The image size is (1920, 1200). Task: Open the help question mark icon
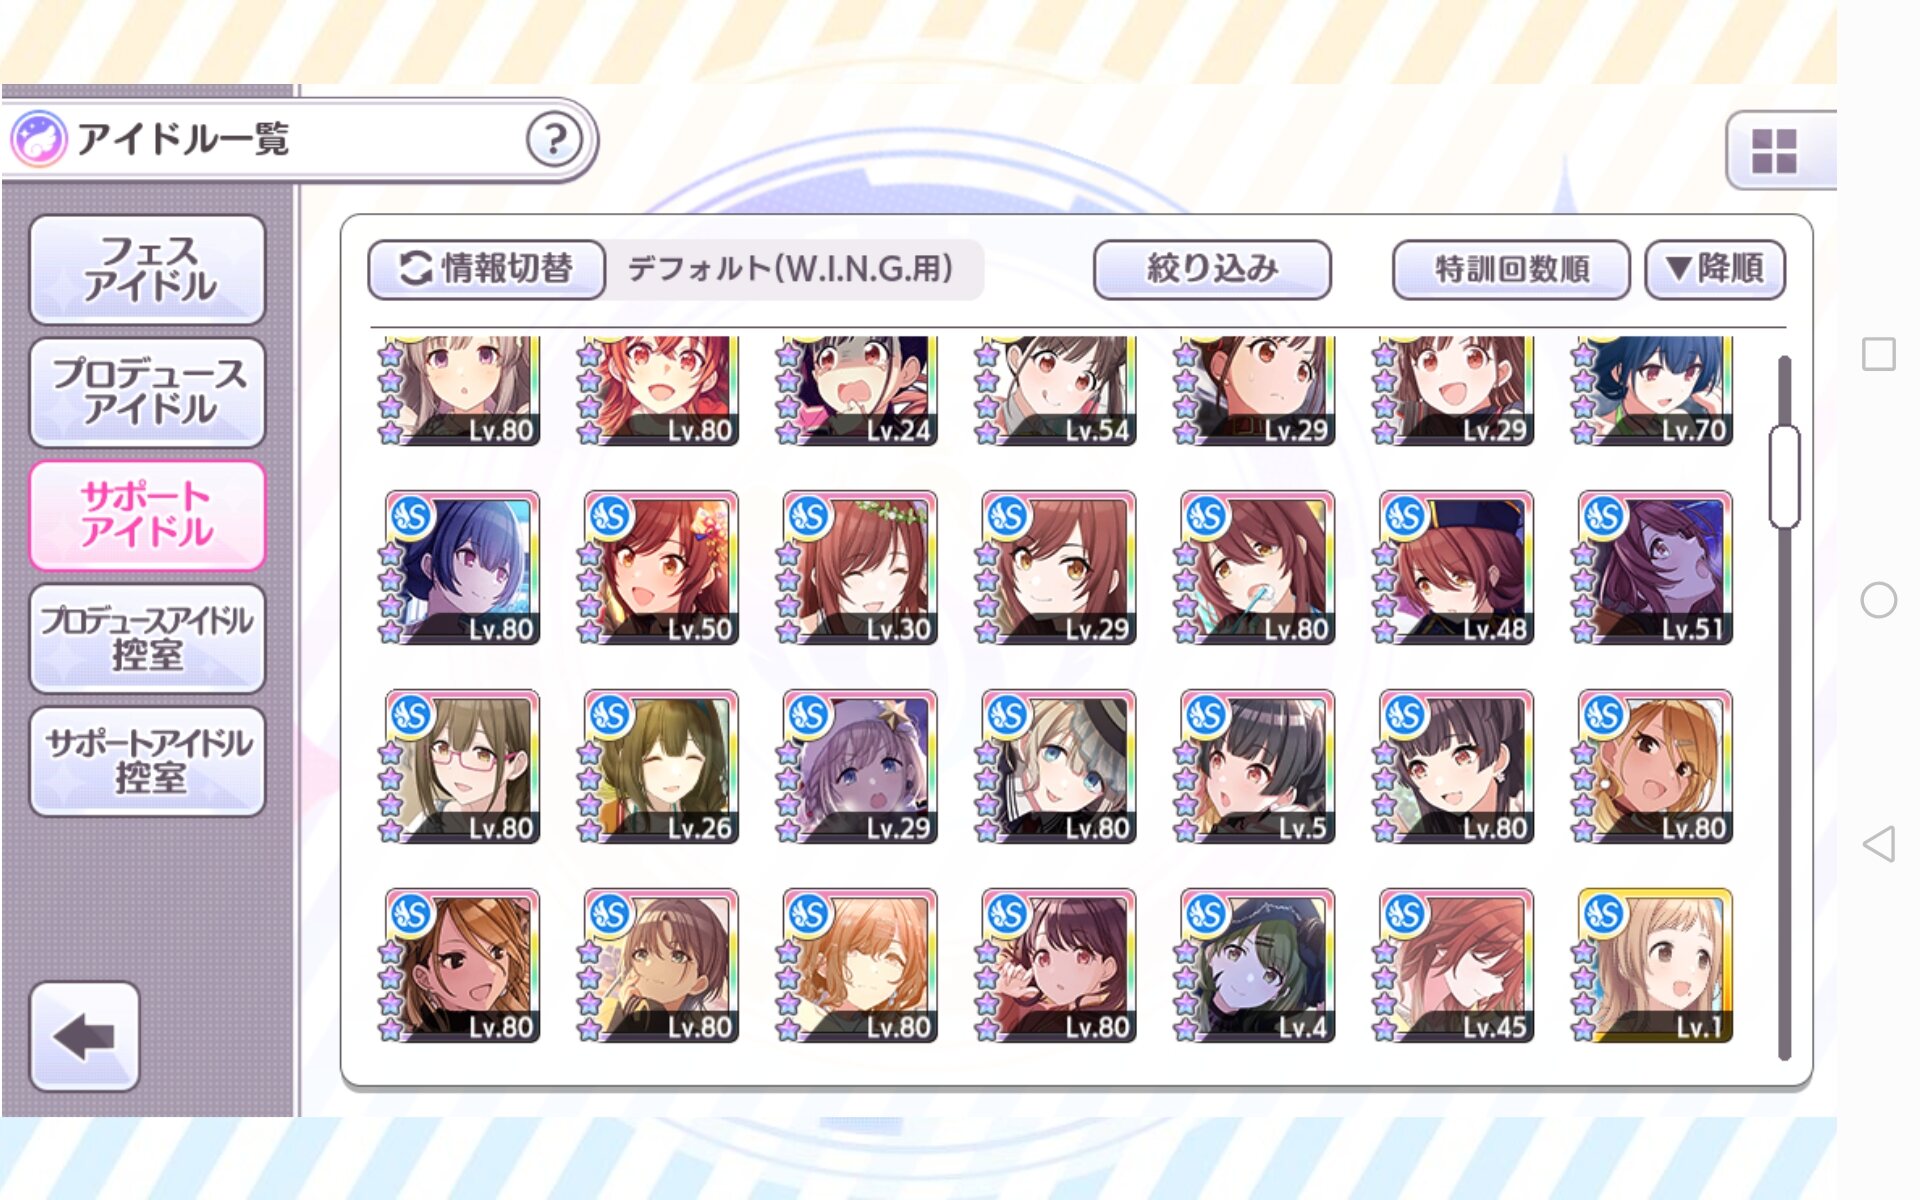point(554,139)
